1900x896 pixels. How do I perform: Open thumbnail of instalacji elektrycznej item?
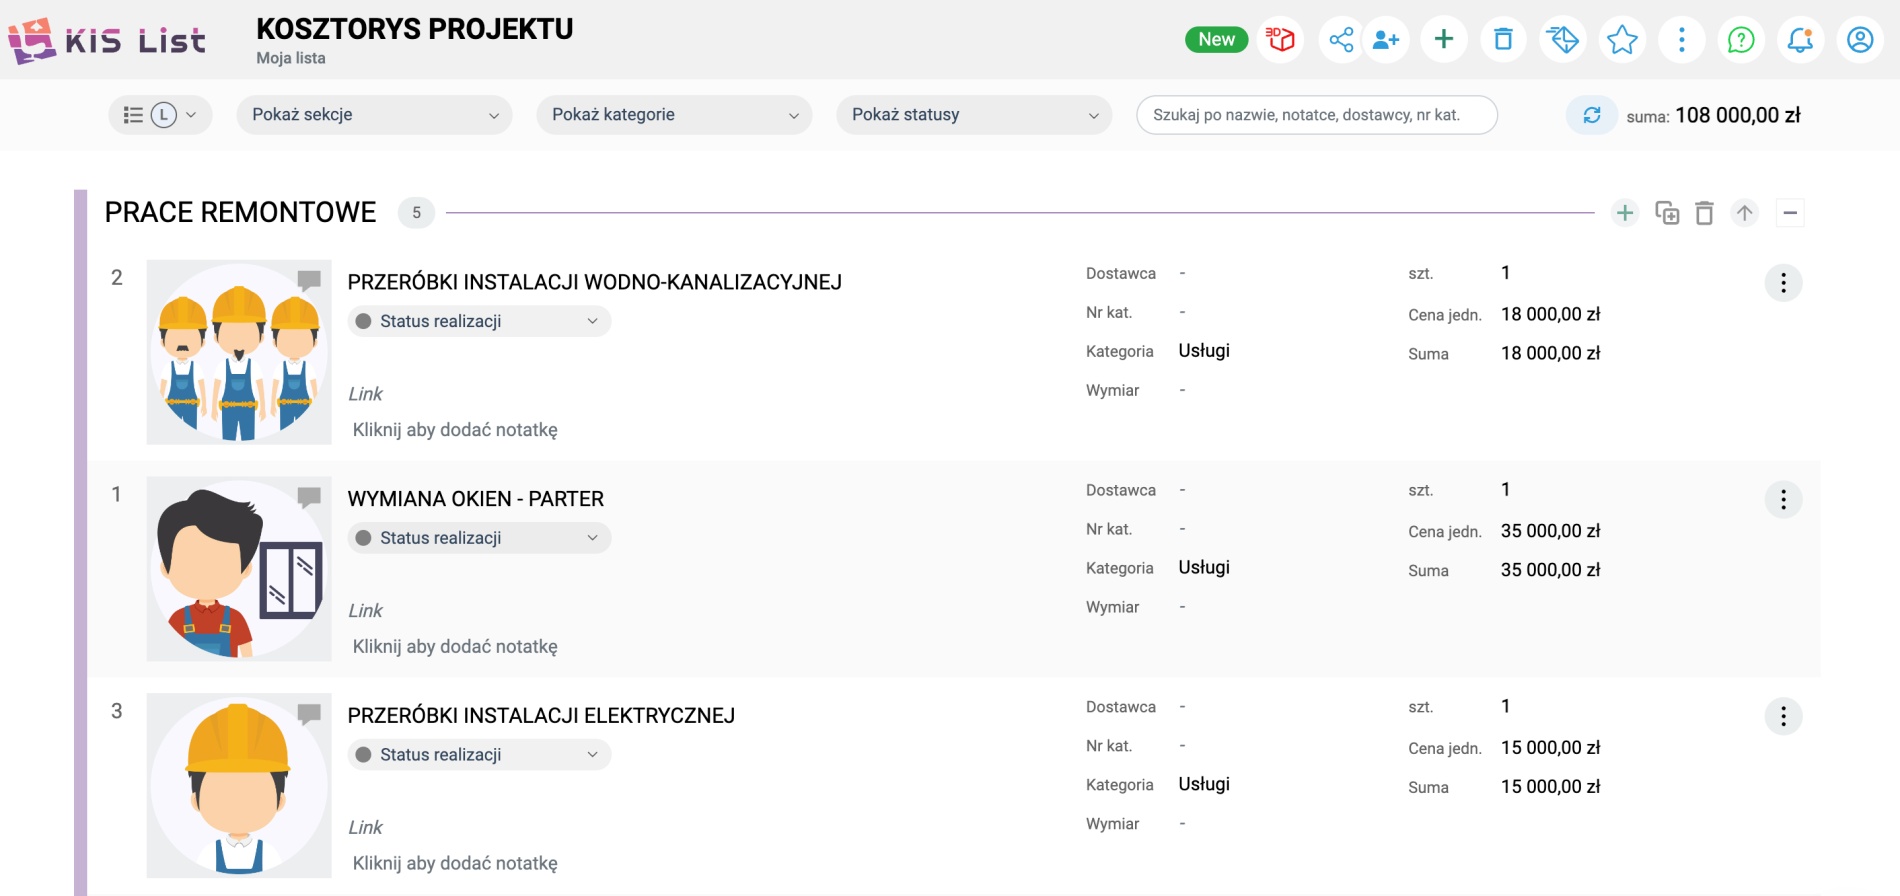coord(239,786)
